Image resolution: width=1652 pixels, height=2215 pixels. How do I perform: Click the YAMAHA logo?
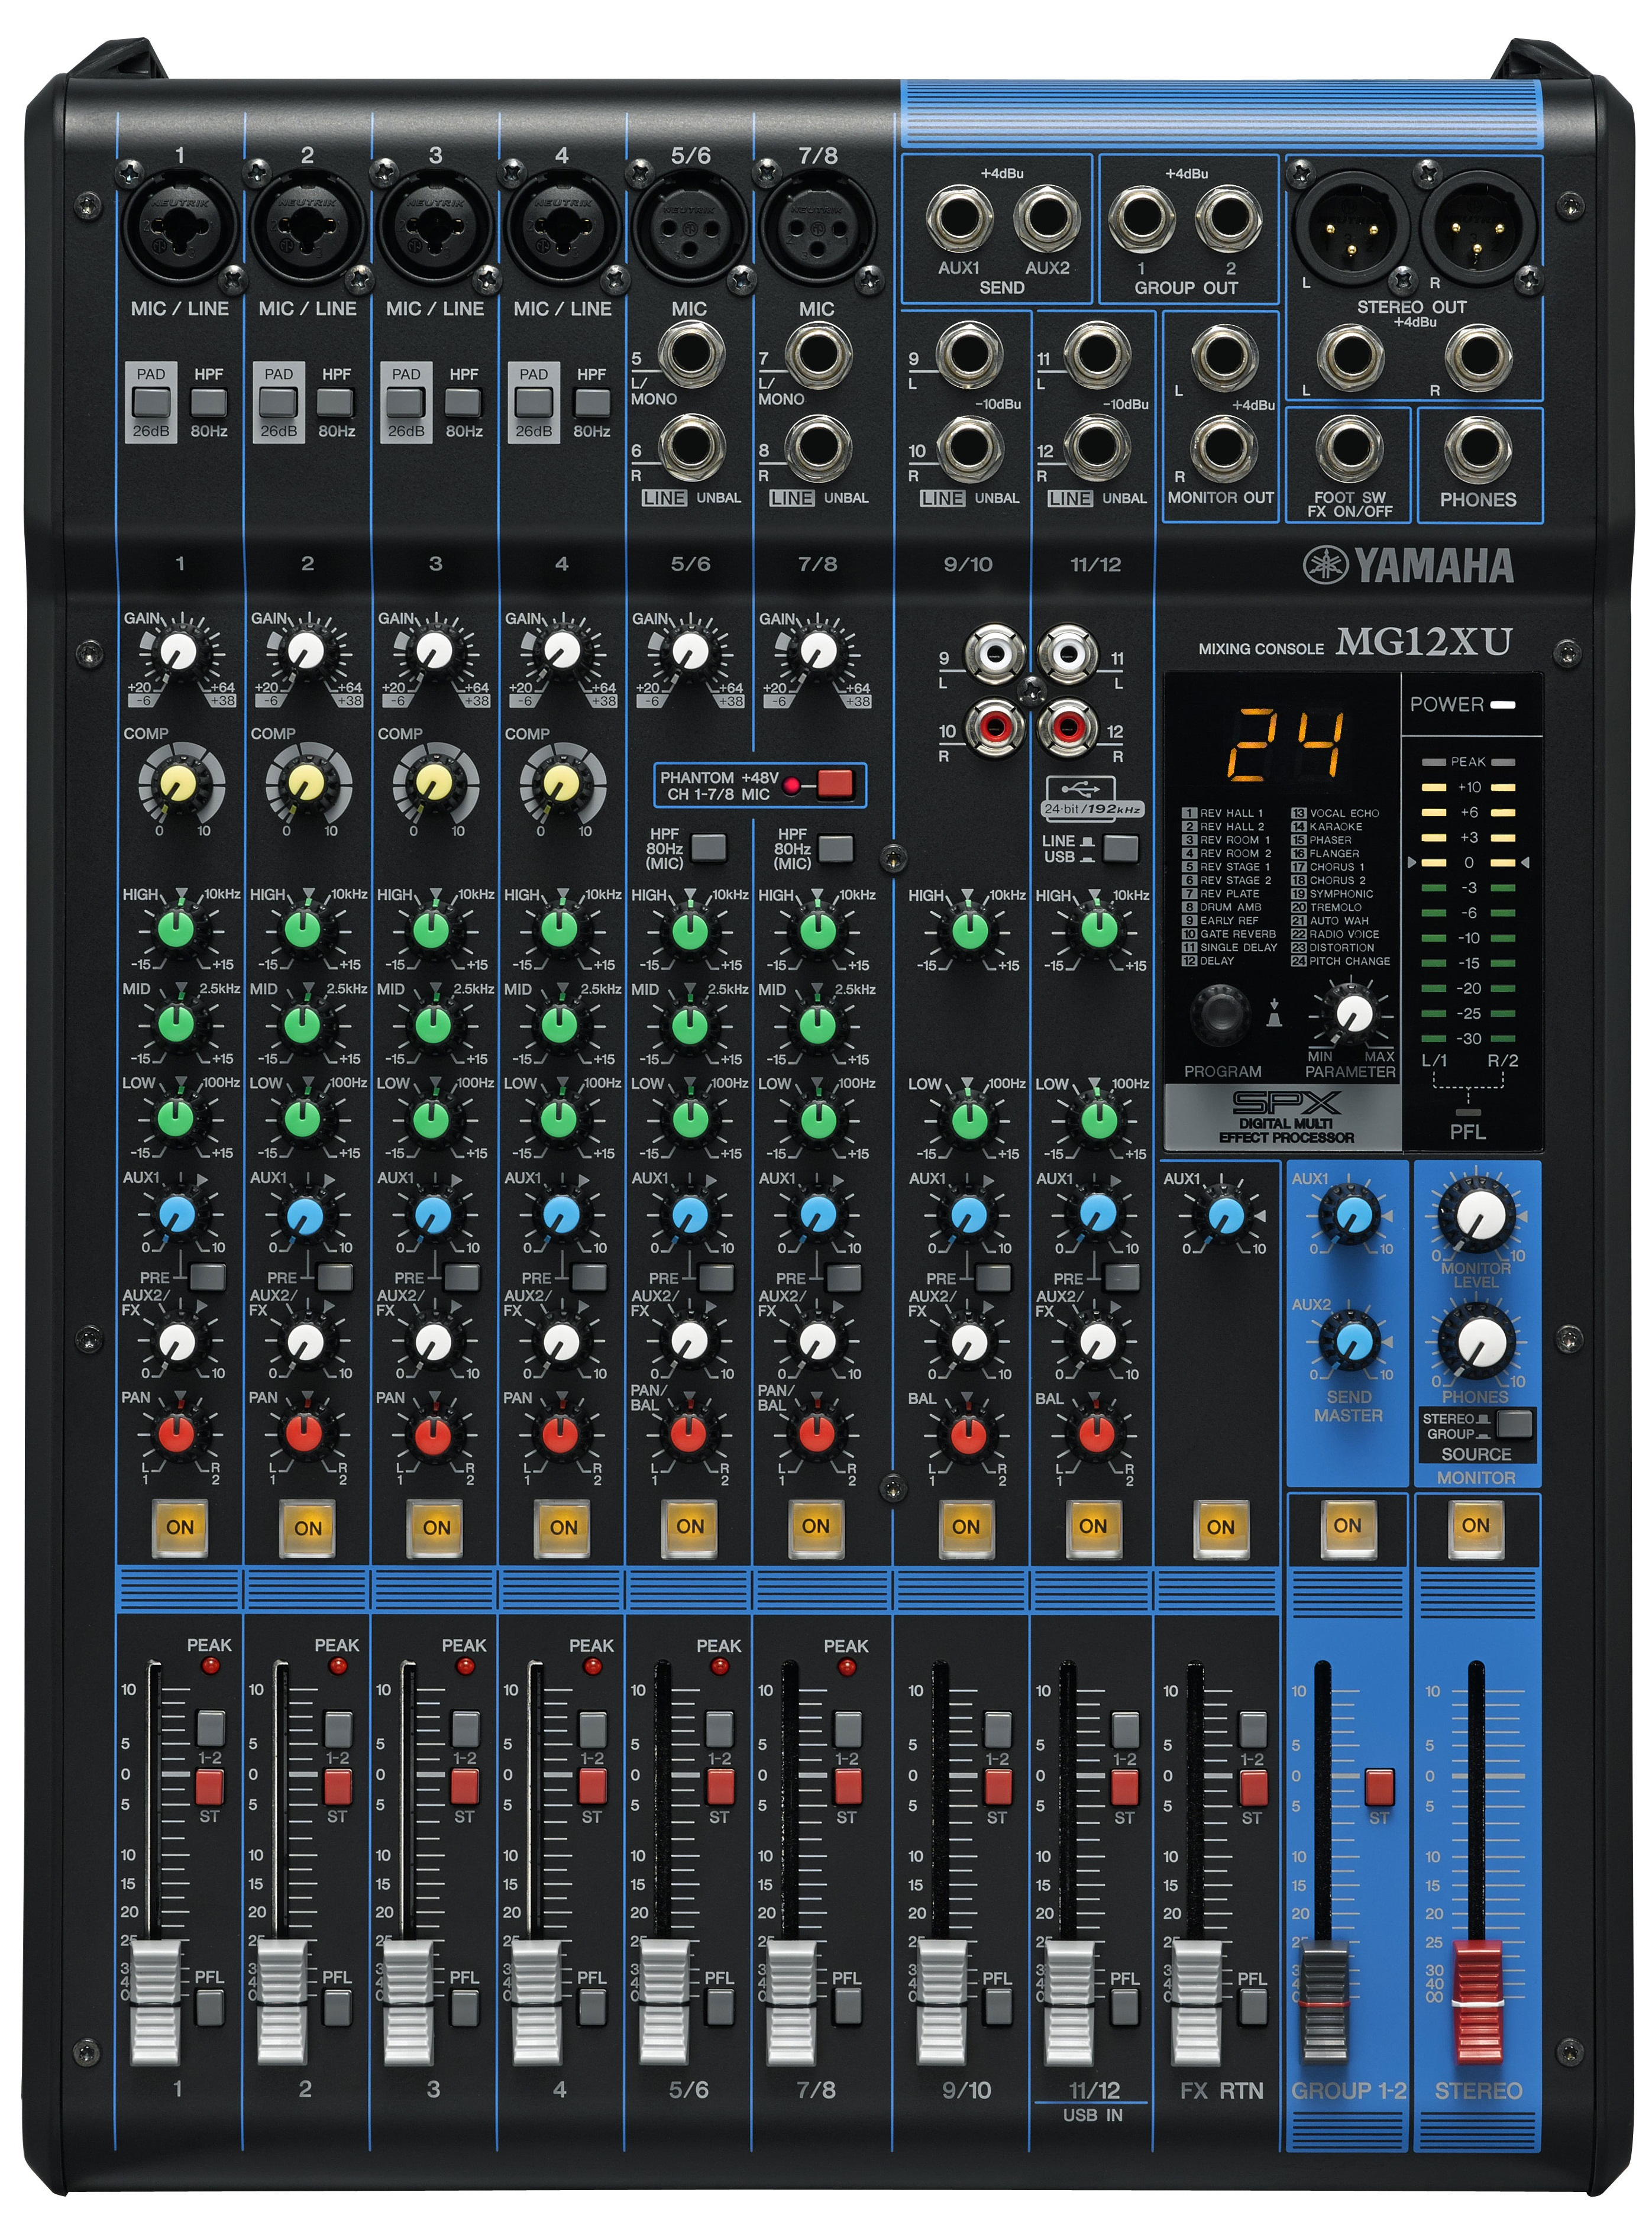tap(1409, 566)
